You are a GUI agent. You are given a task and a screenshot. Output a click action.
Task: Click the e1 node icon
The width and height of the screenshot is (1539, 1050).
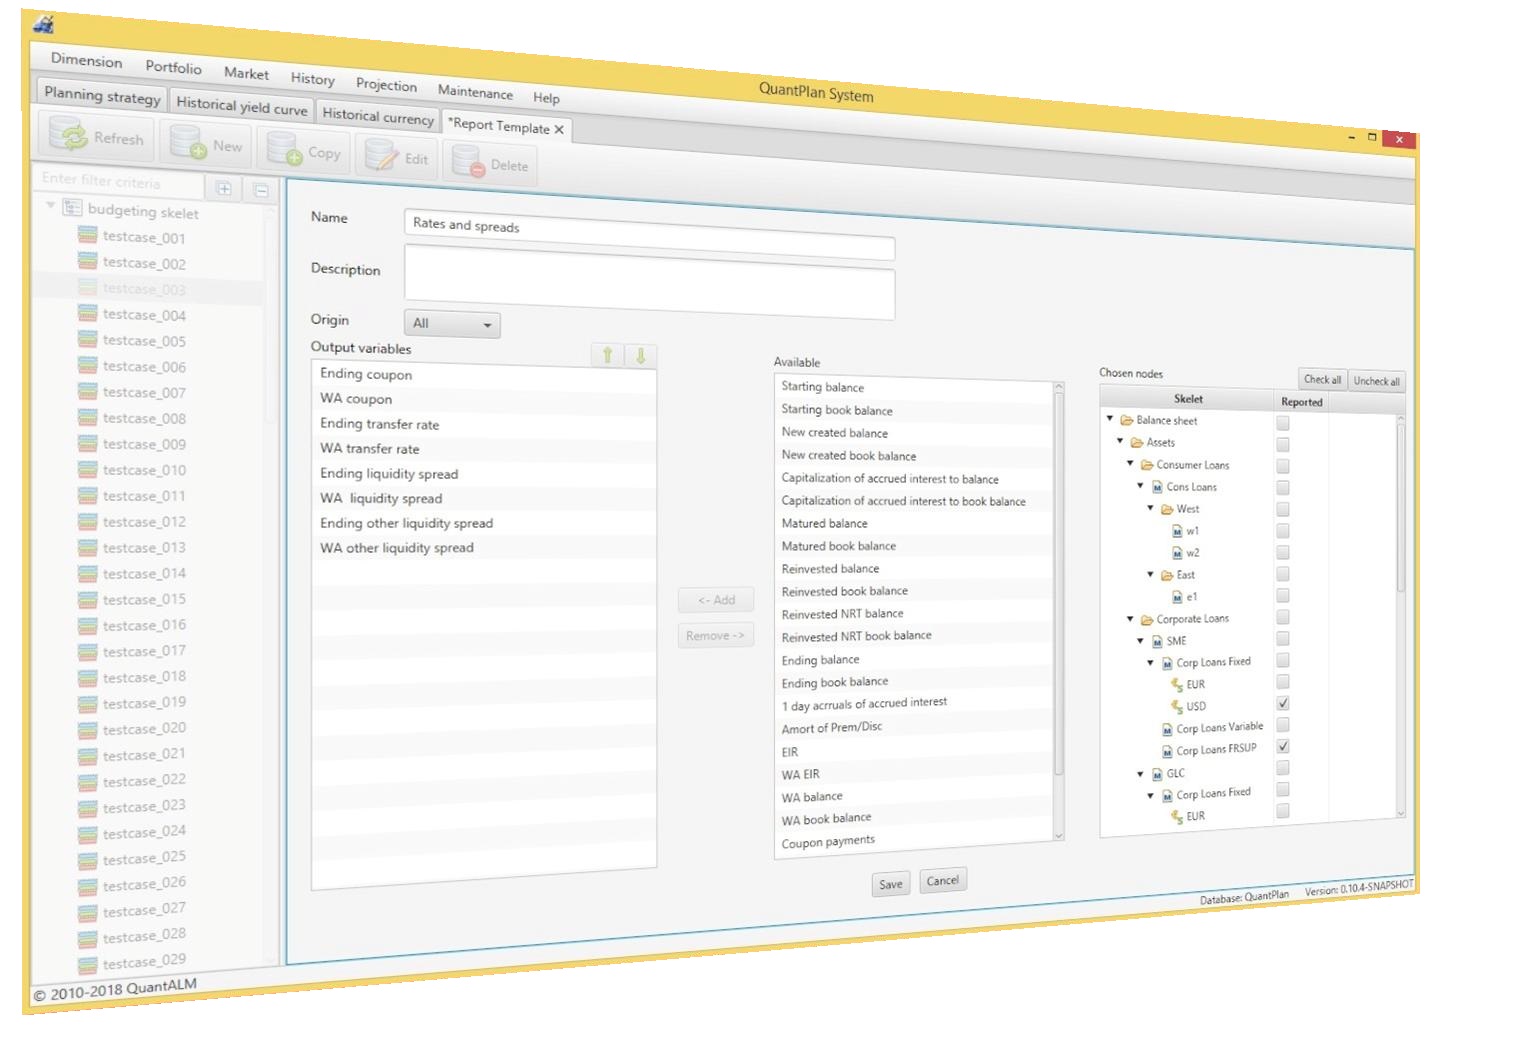[1177, 597]
